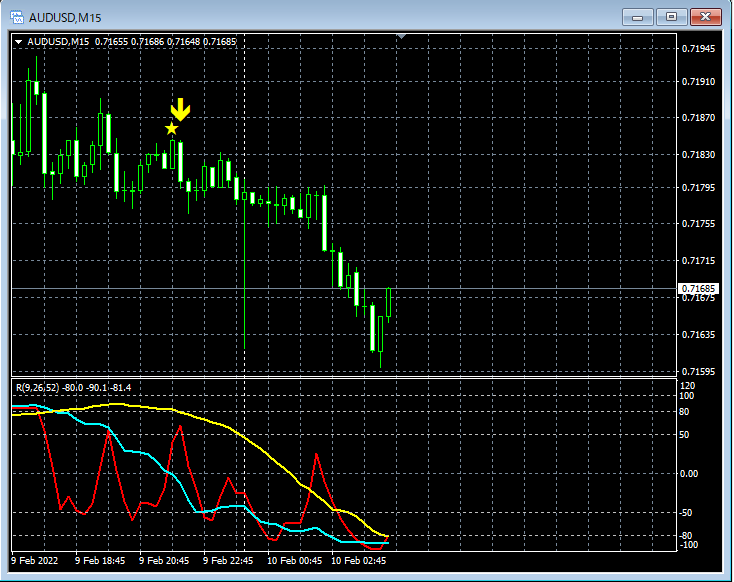Click price scale value 0.71910
The width and height of the screenshot is (734, 582).
[698, 82]
